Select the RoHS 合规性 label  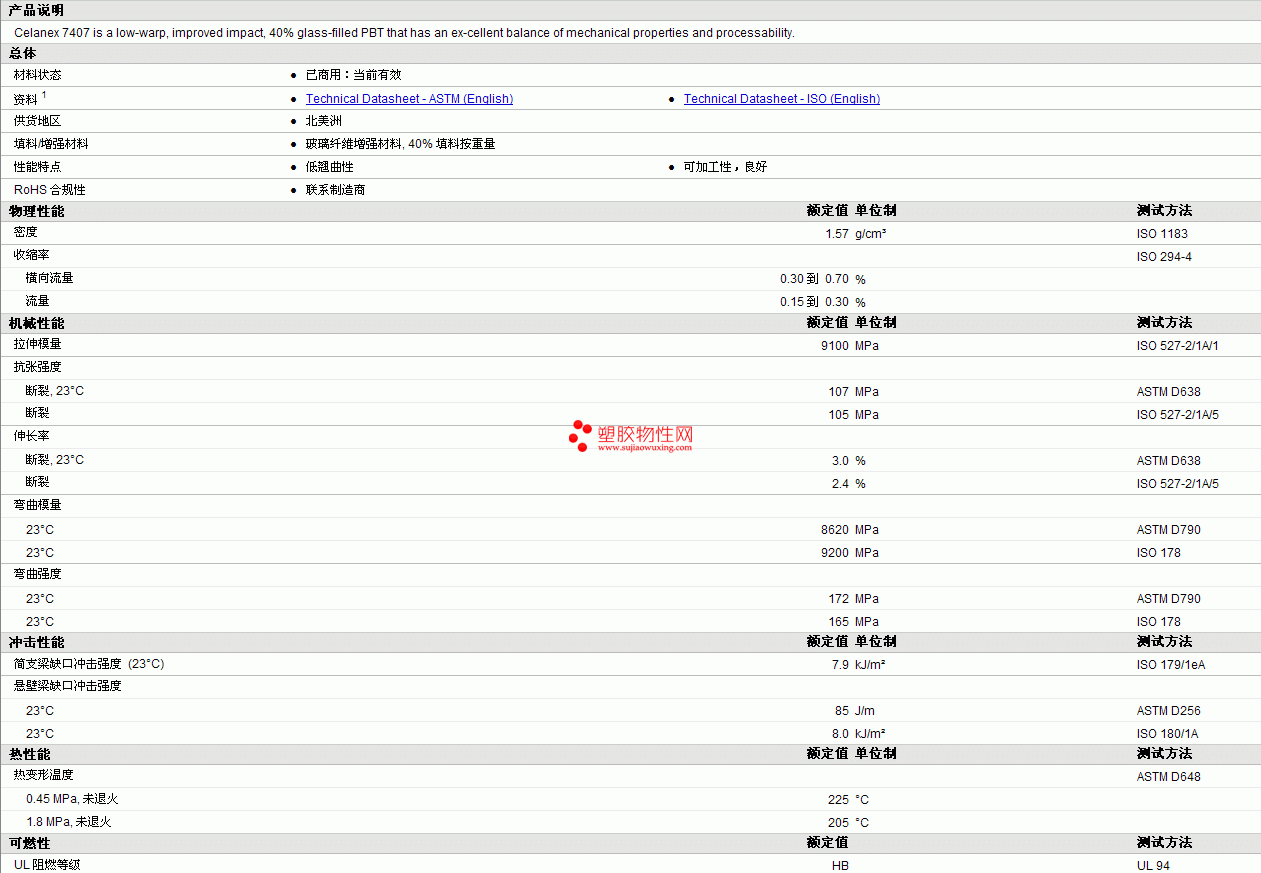click(x=50, y=190)
